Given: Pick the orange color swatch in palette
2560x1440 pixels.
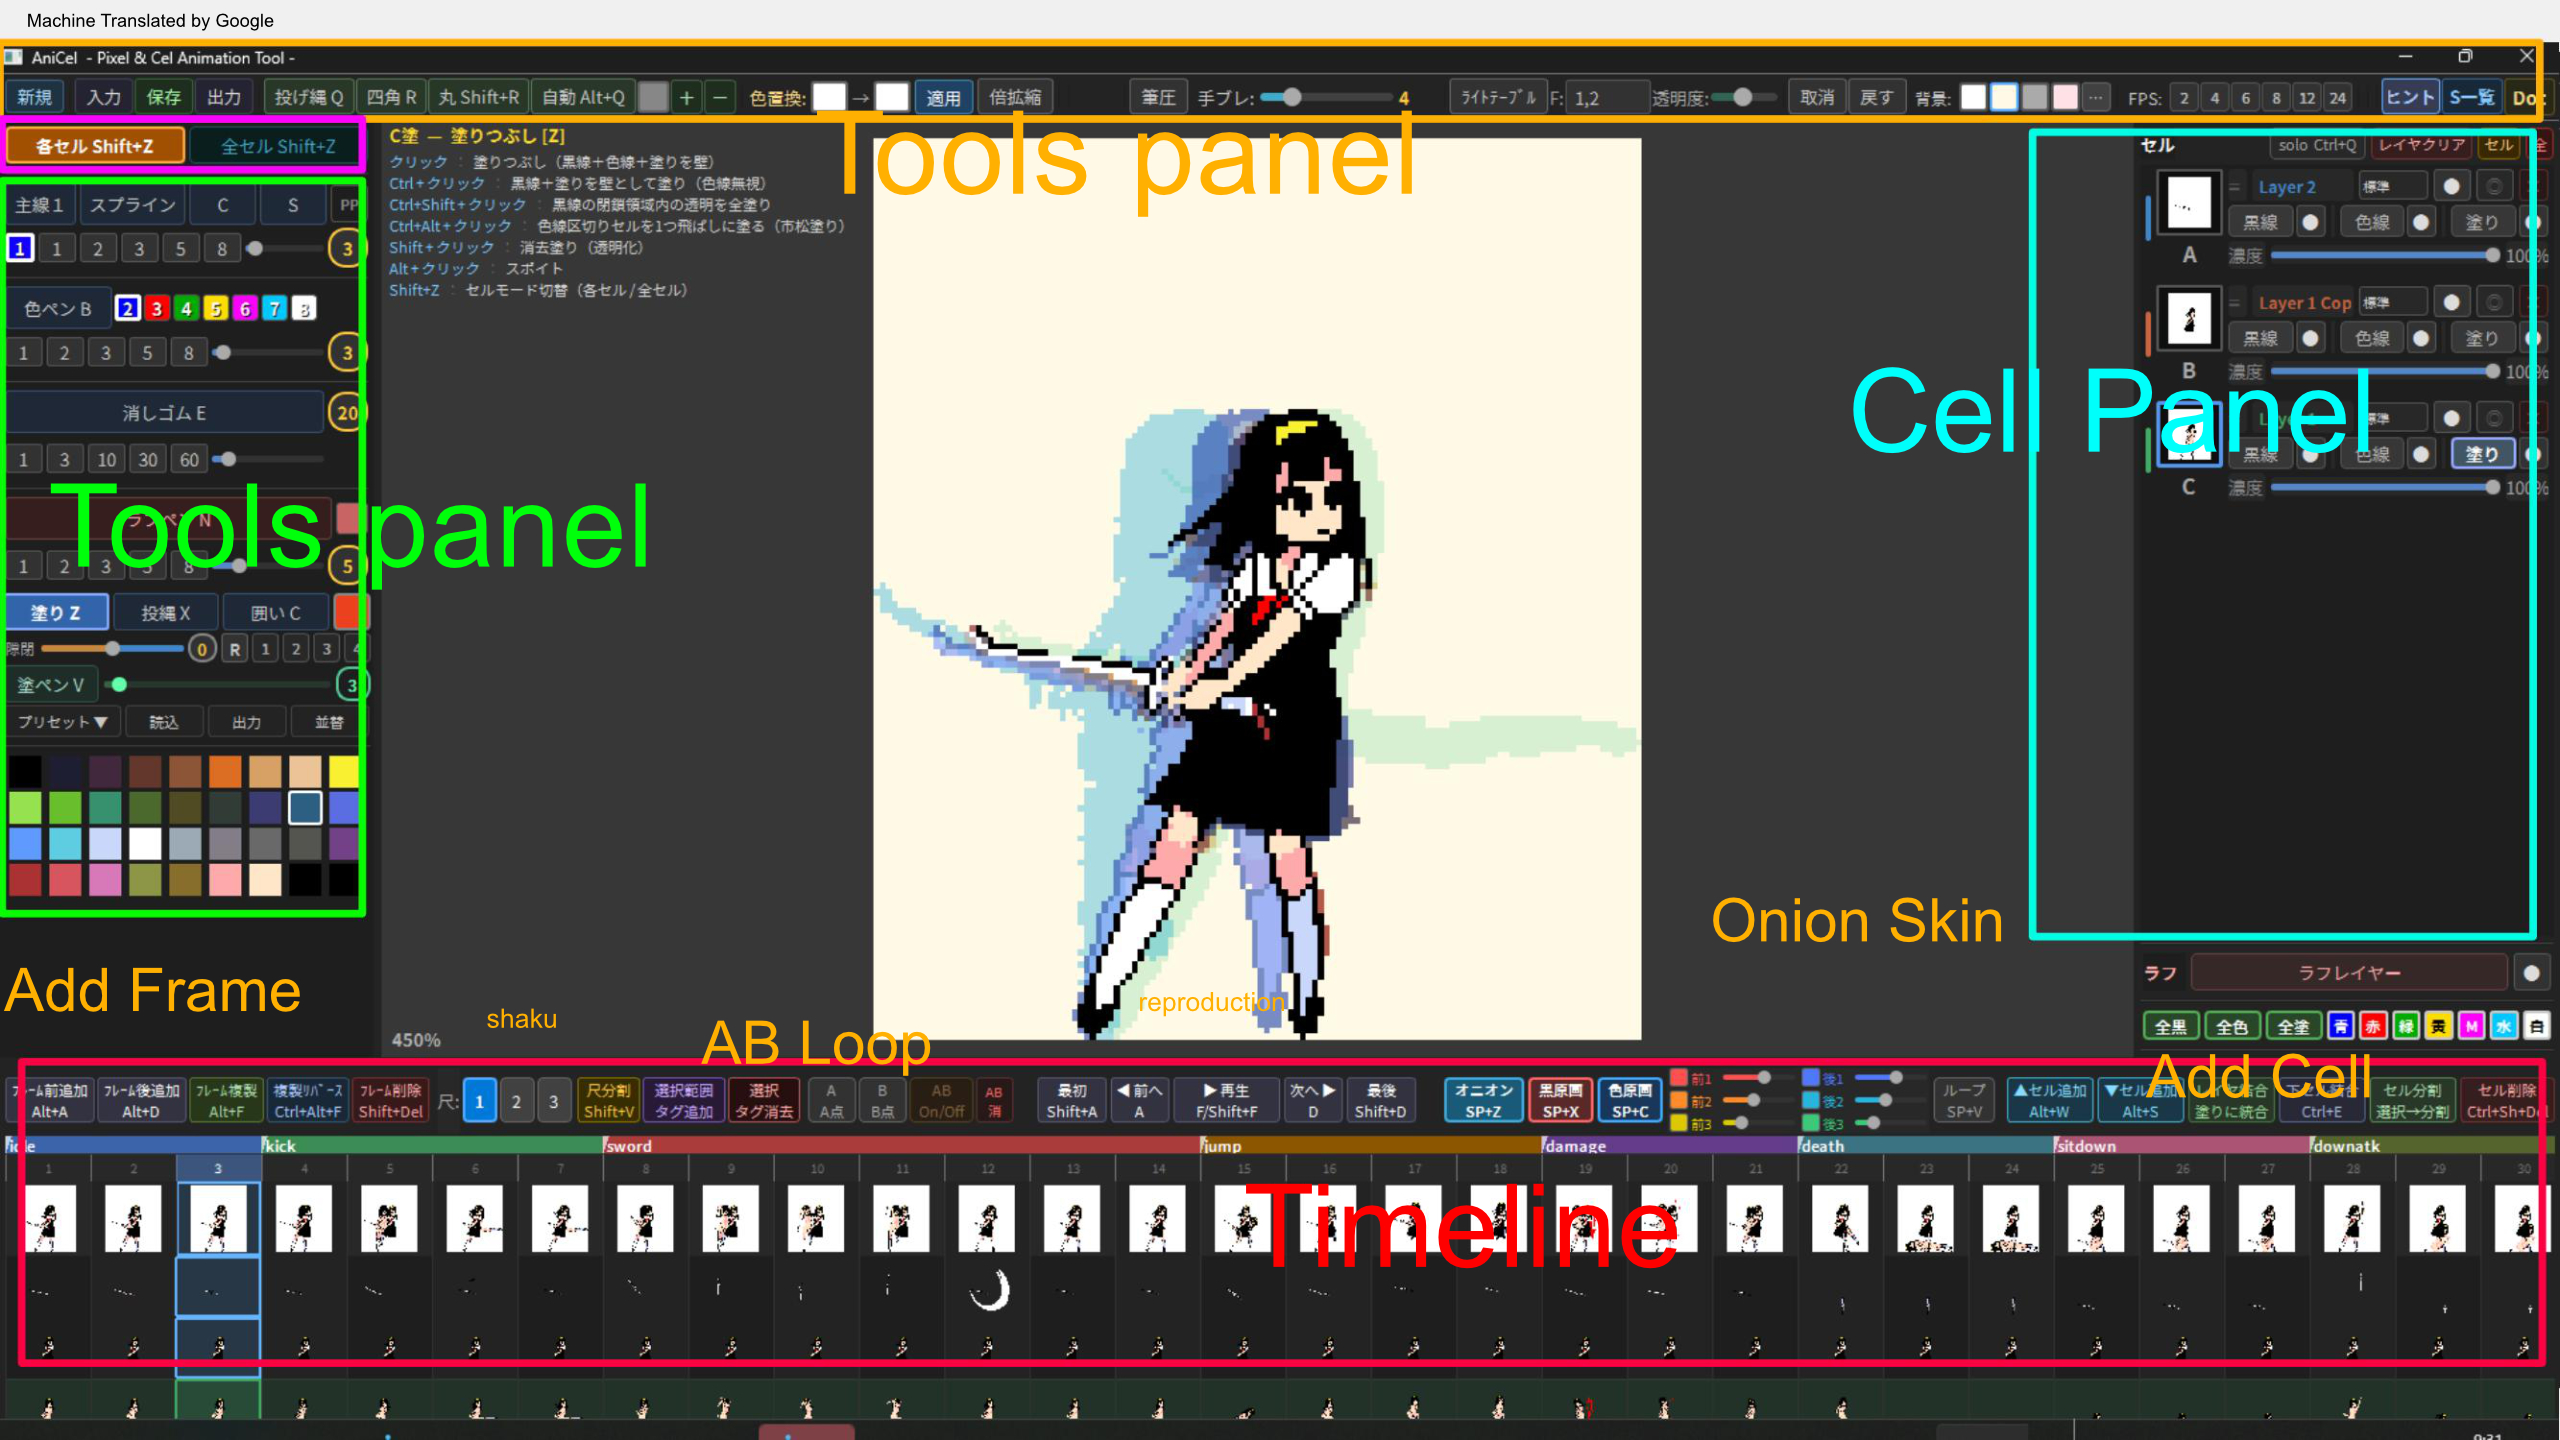Looking at the screenshot, I should point(225,770).
